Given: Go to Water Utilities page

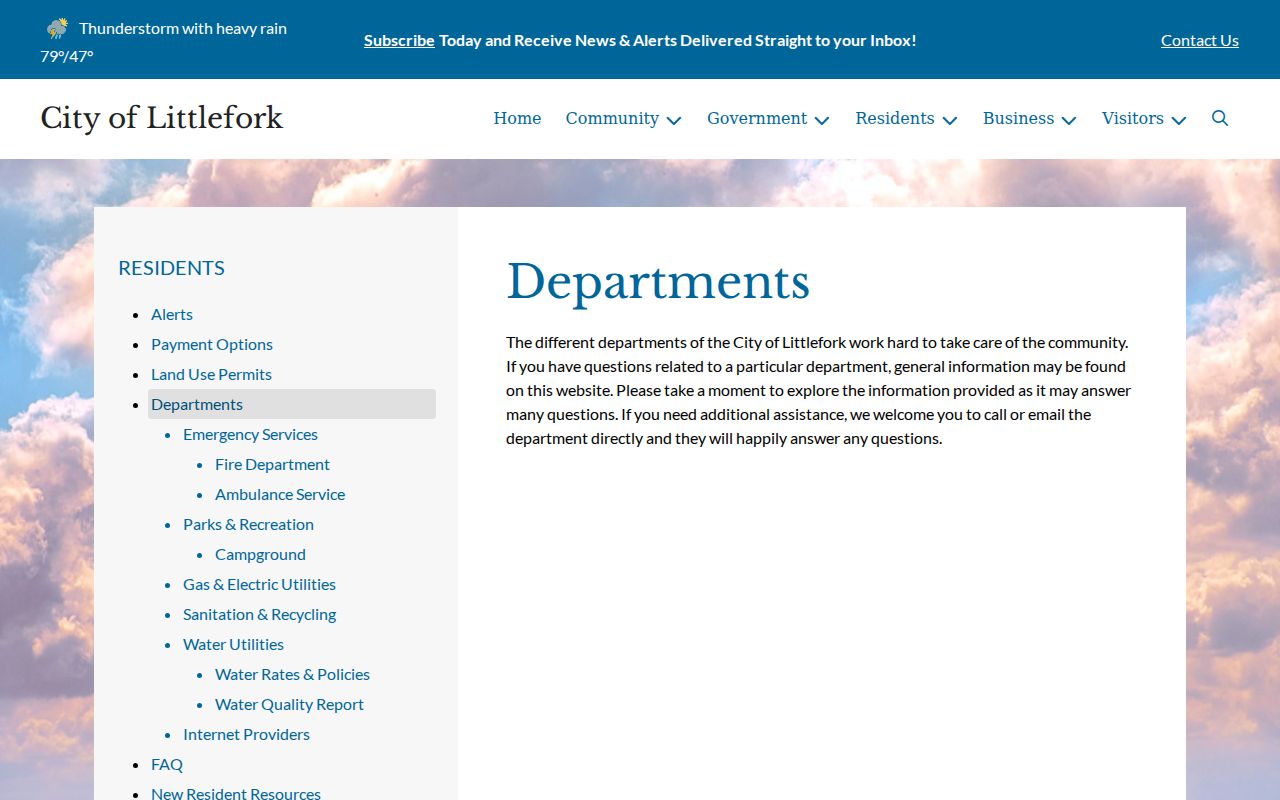Looking at the screenshot, I should pyautogui.click(x=233, y=644).
